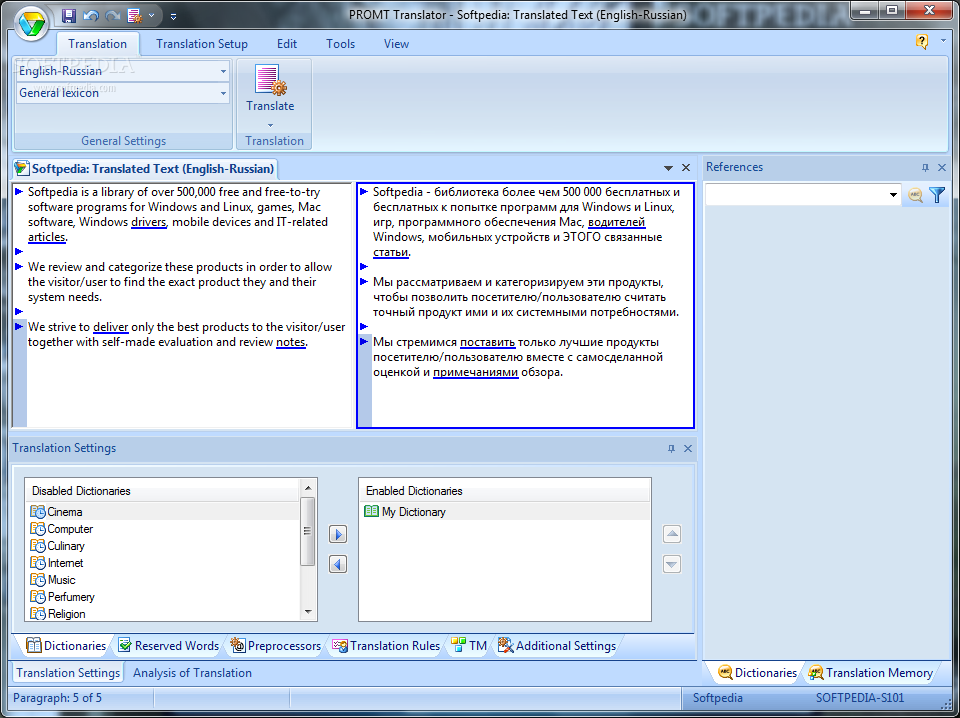Click the large Translate button icon
960x718 pixels.
pyautogui.click(x=271, y=81)
